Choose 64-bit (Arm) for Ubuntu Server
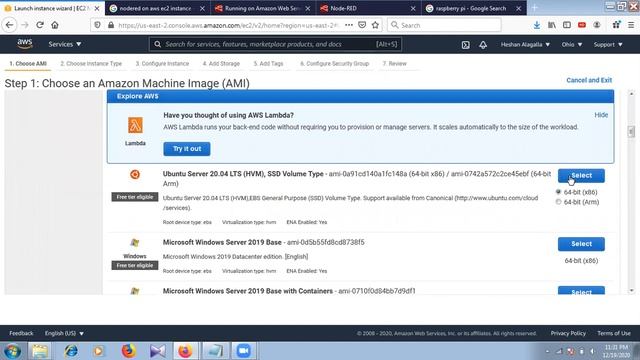The image size is (640, 360). point(558,202)
